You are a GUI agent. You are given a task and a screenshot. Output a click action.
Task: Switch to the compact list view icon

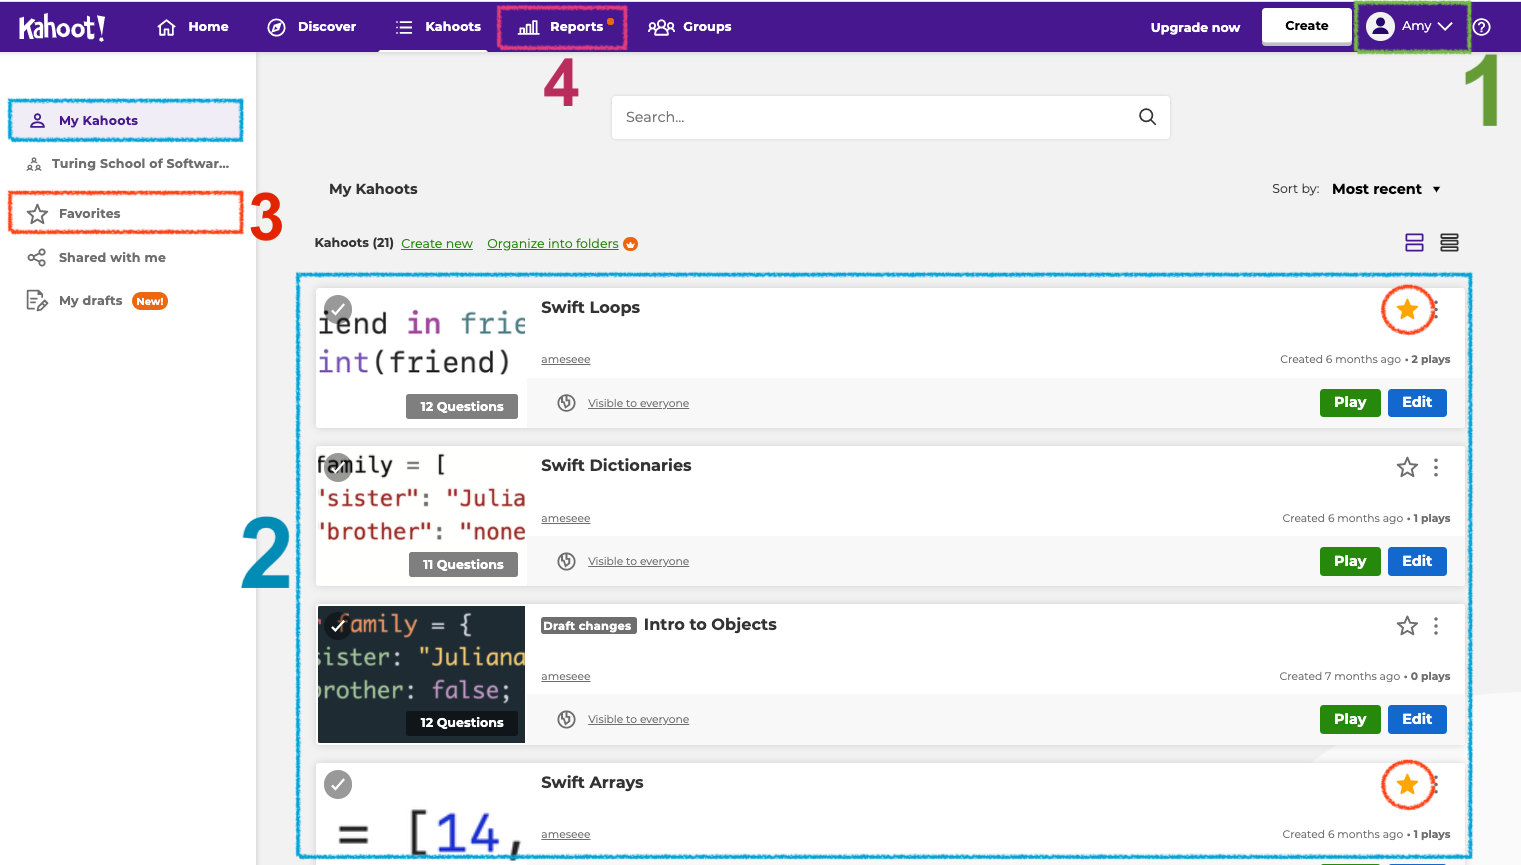(1449, 242)
